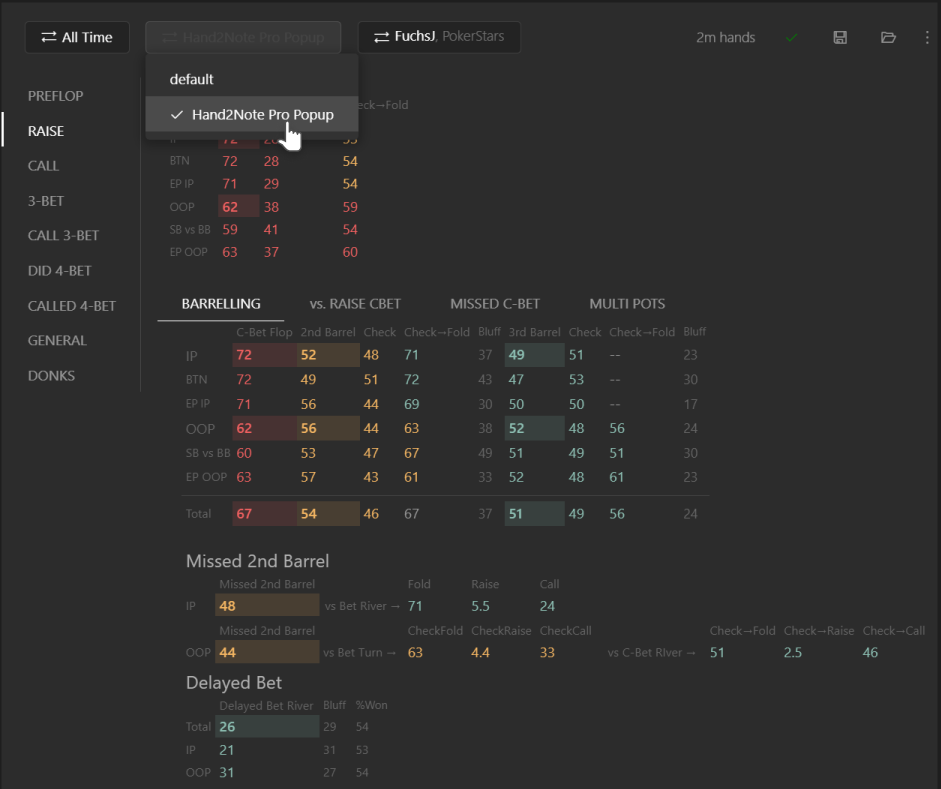
Task: Click the open folder icon
Action: pyautogui.click(x=888, y=37)
